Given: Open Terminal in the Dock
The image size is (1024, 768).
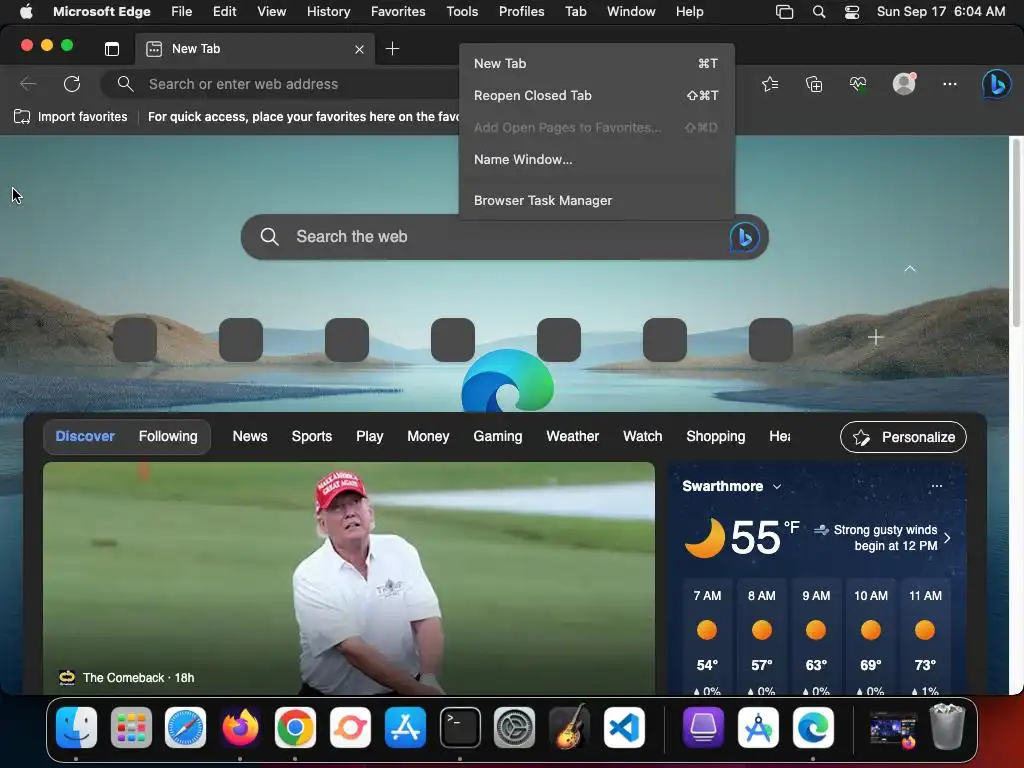Looking at the screenshot, I should click(x=460, y=728).
